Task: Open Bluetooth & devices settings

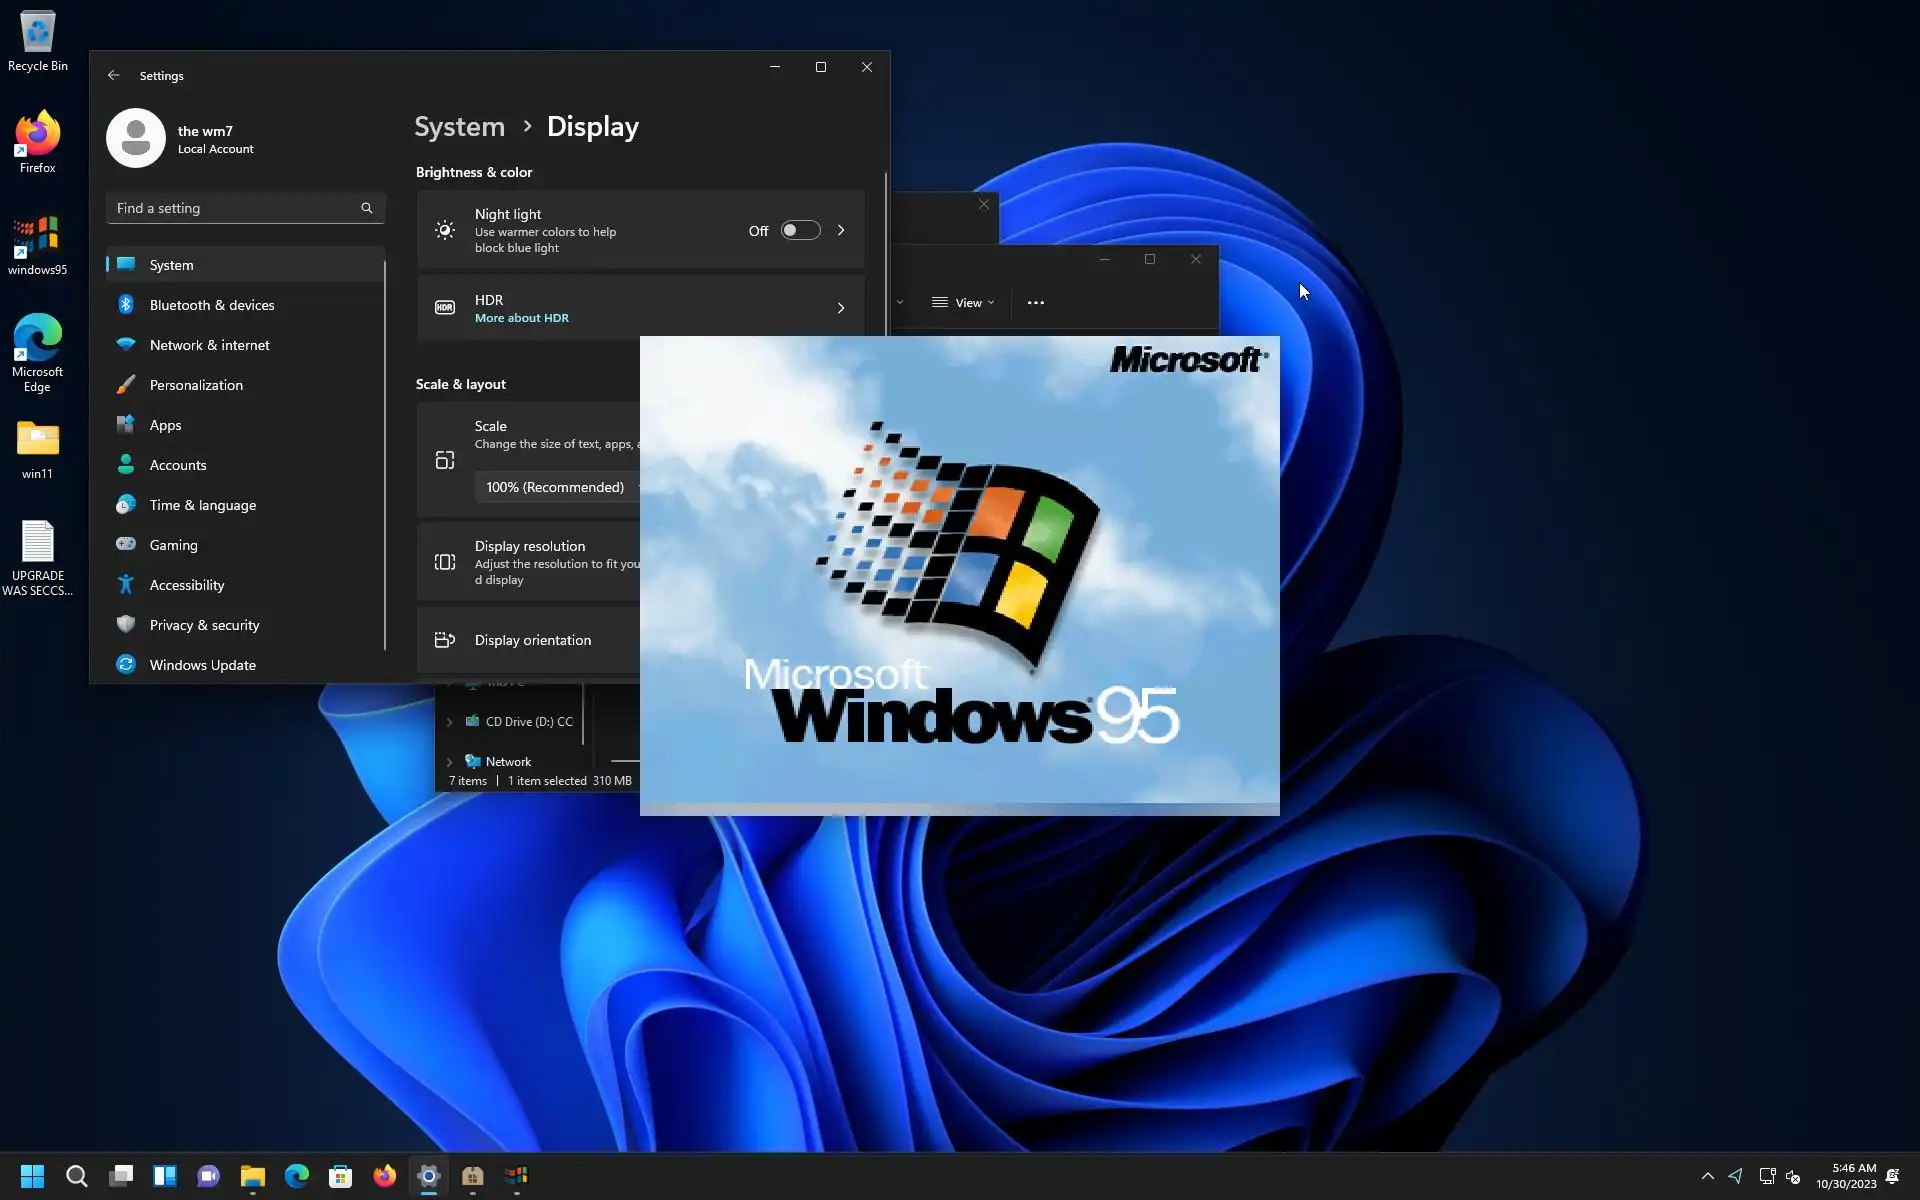Action: pyautogui.click(x=211, y=305)
